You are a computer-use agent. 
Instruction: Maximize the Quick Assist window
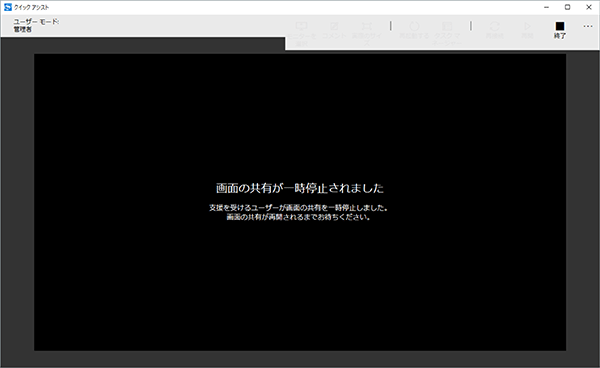point(567,7)
